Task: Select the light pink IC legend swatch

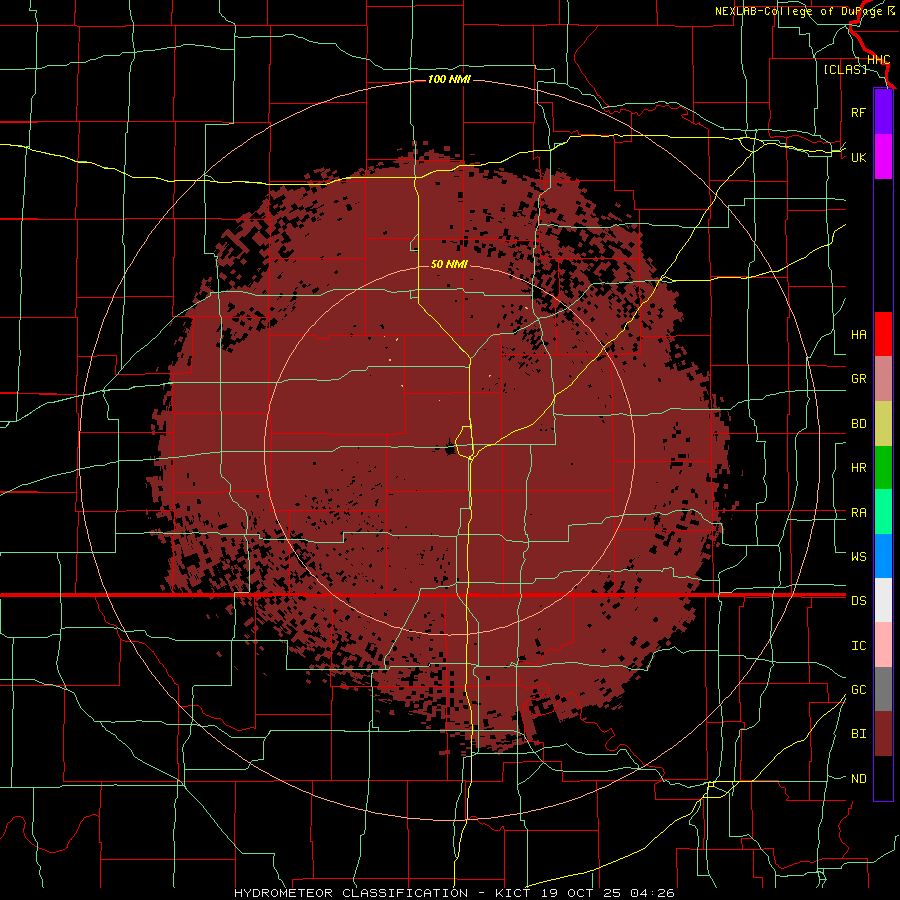Action: pos(883,645)
